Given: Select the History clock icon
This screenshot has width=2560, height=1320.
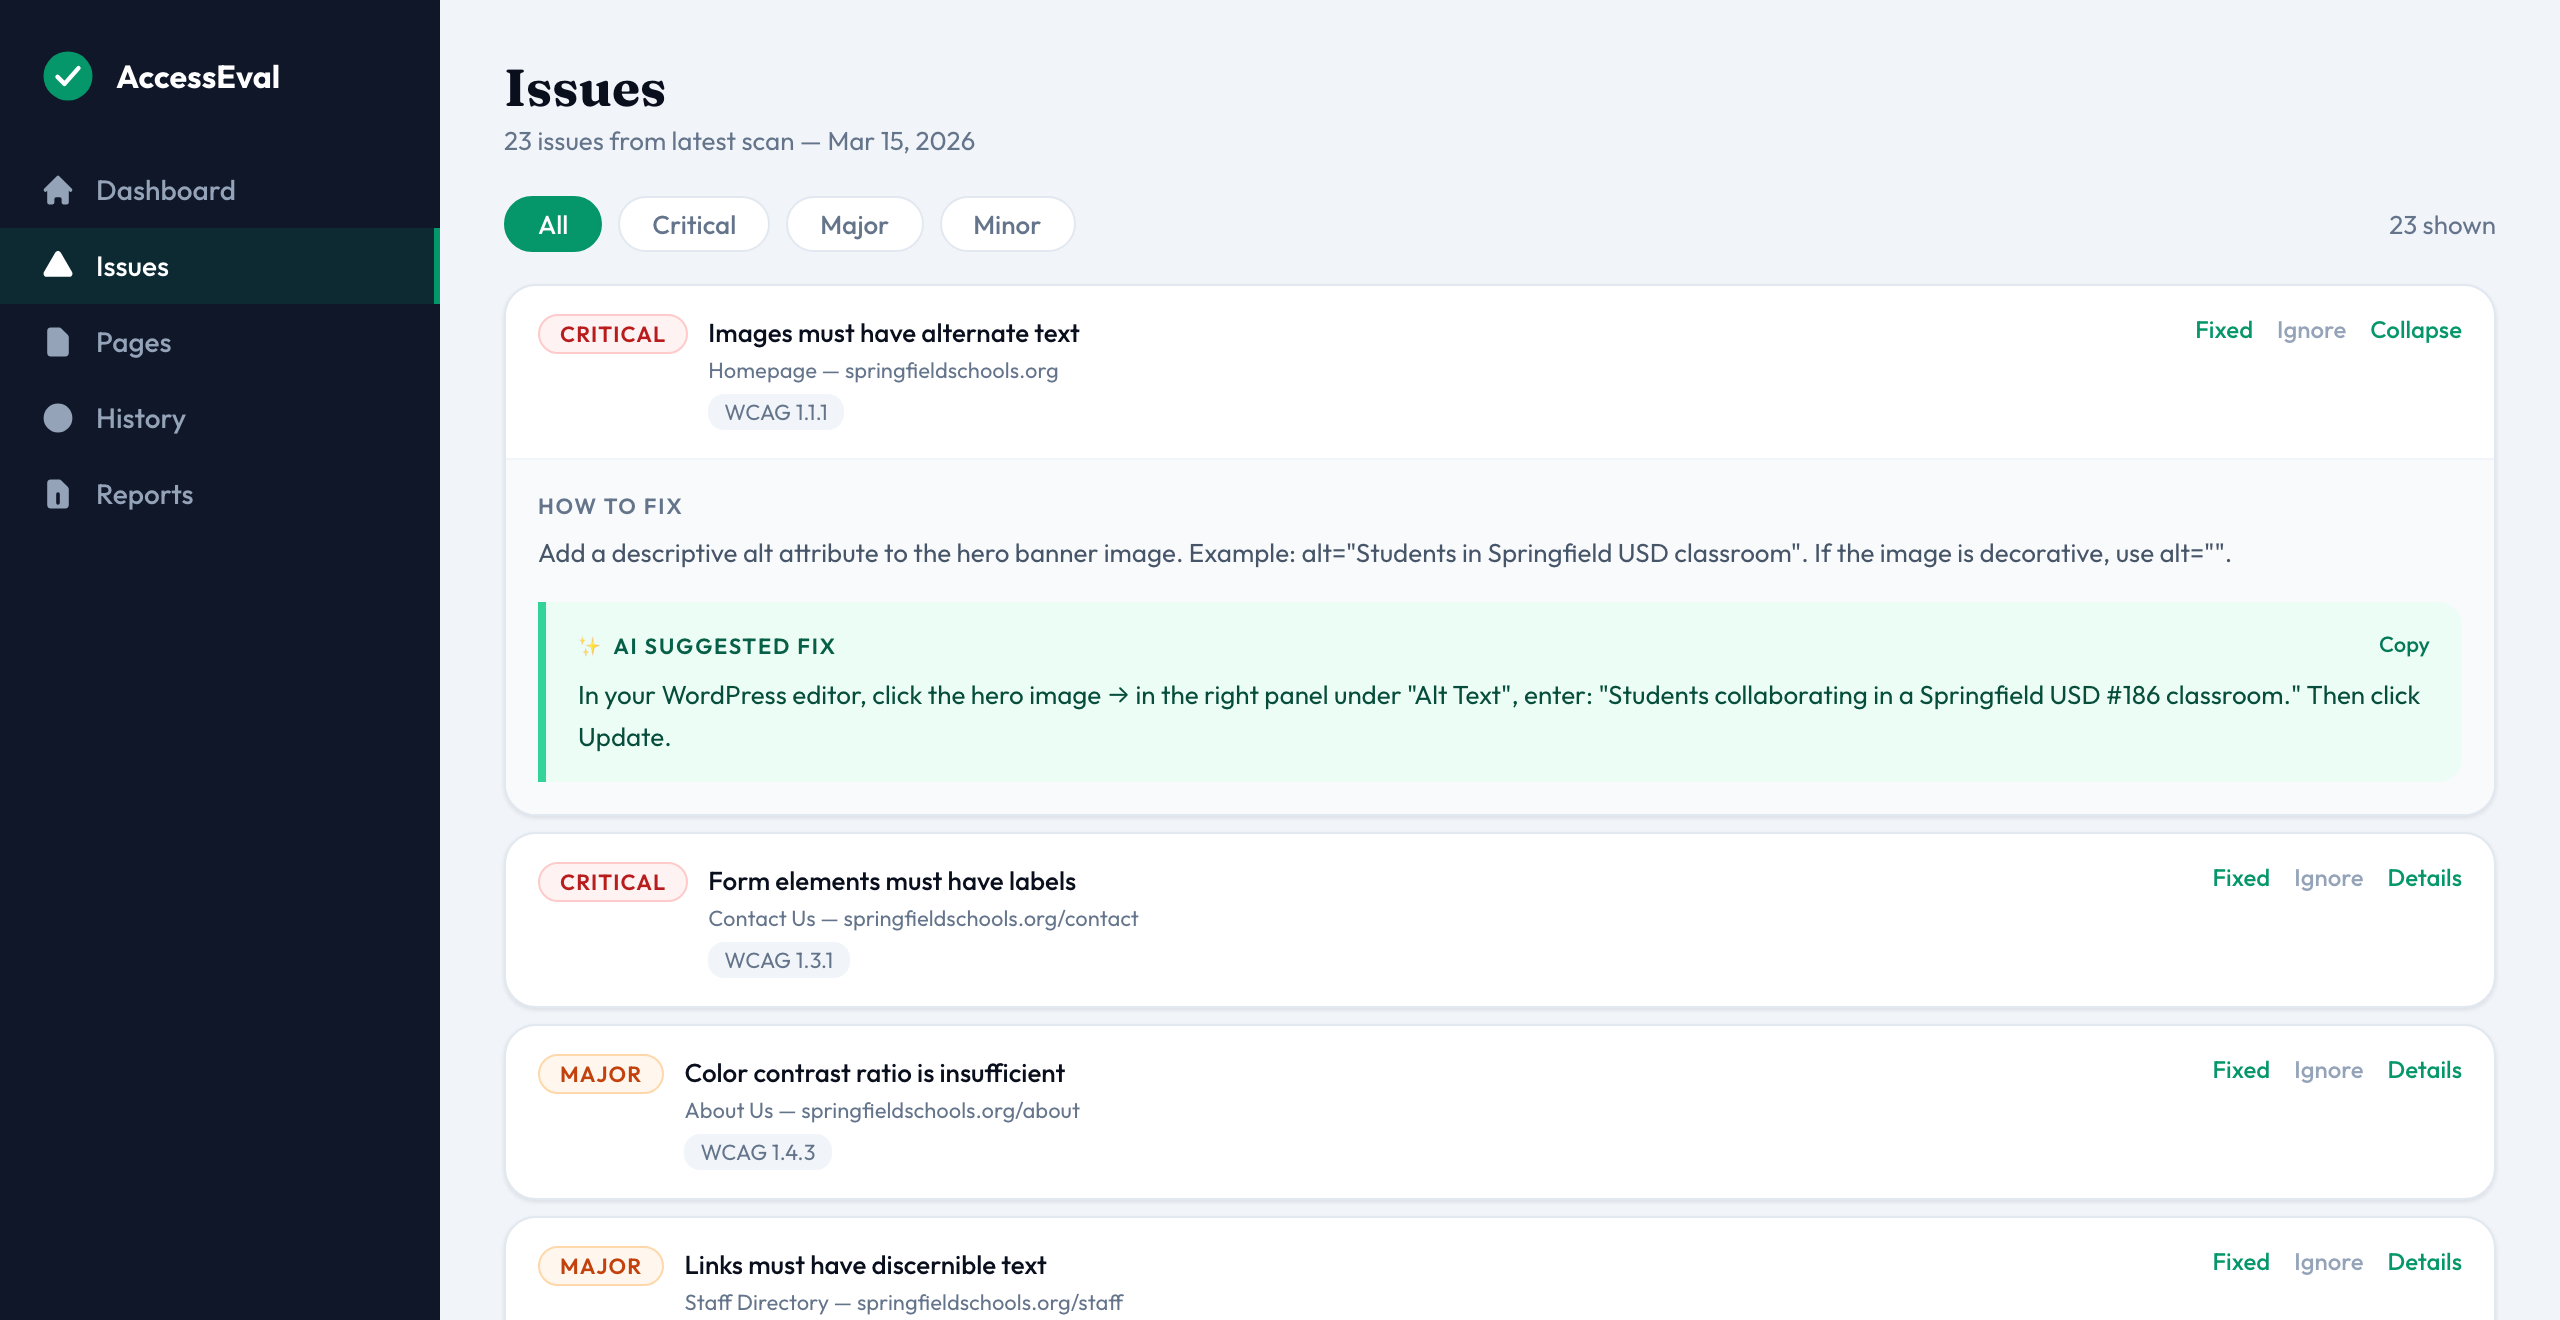Looking at the screenshot, I should coord(57,418).
